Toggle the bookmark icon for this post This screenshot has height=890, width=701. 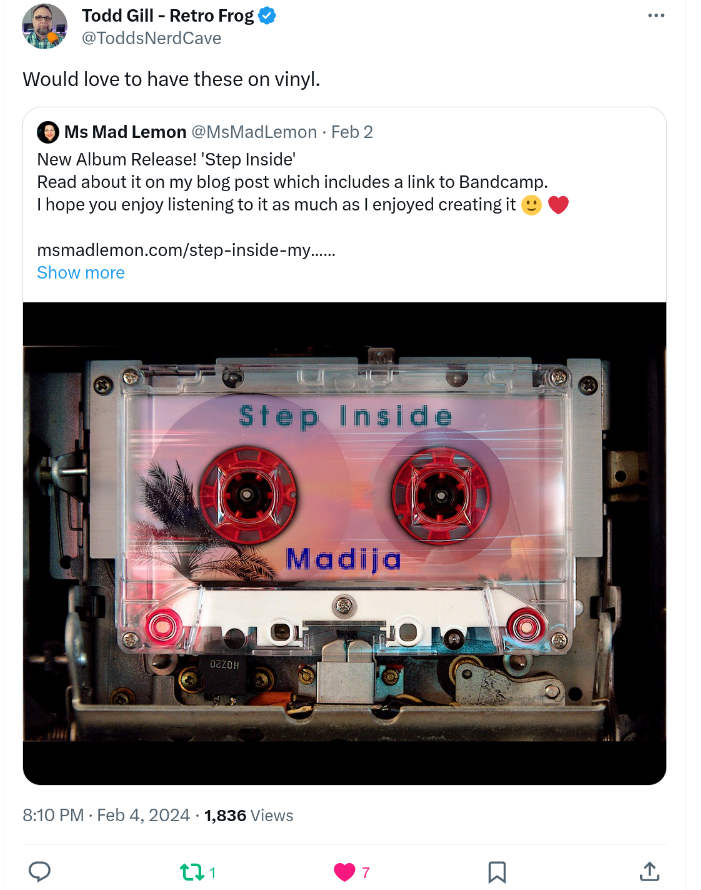point(497,872)
